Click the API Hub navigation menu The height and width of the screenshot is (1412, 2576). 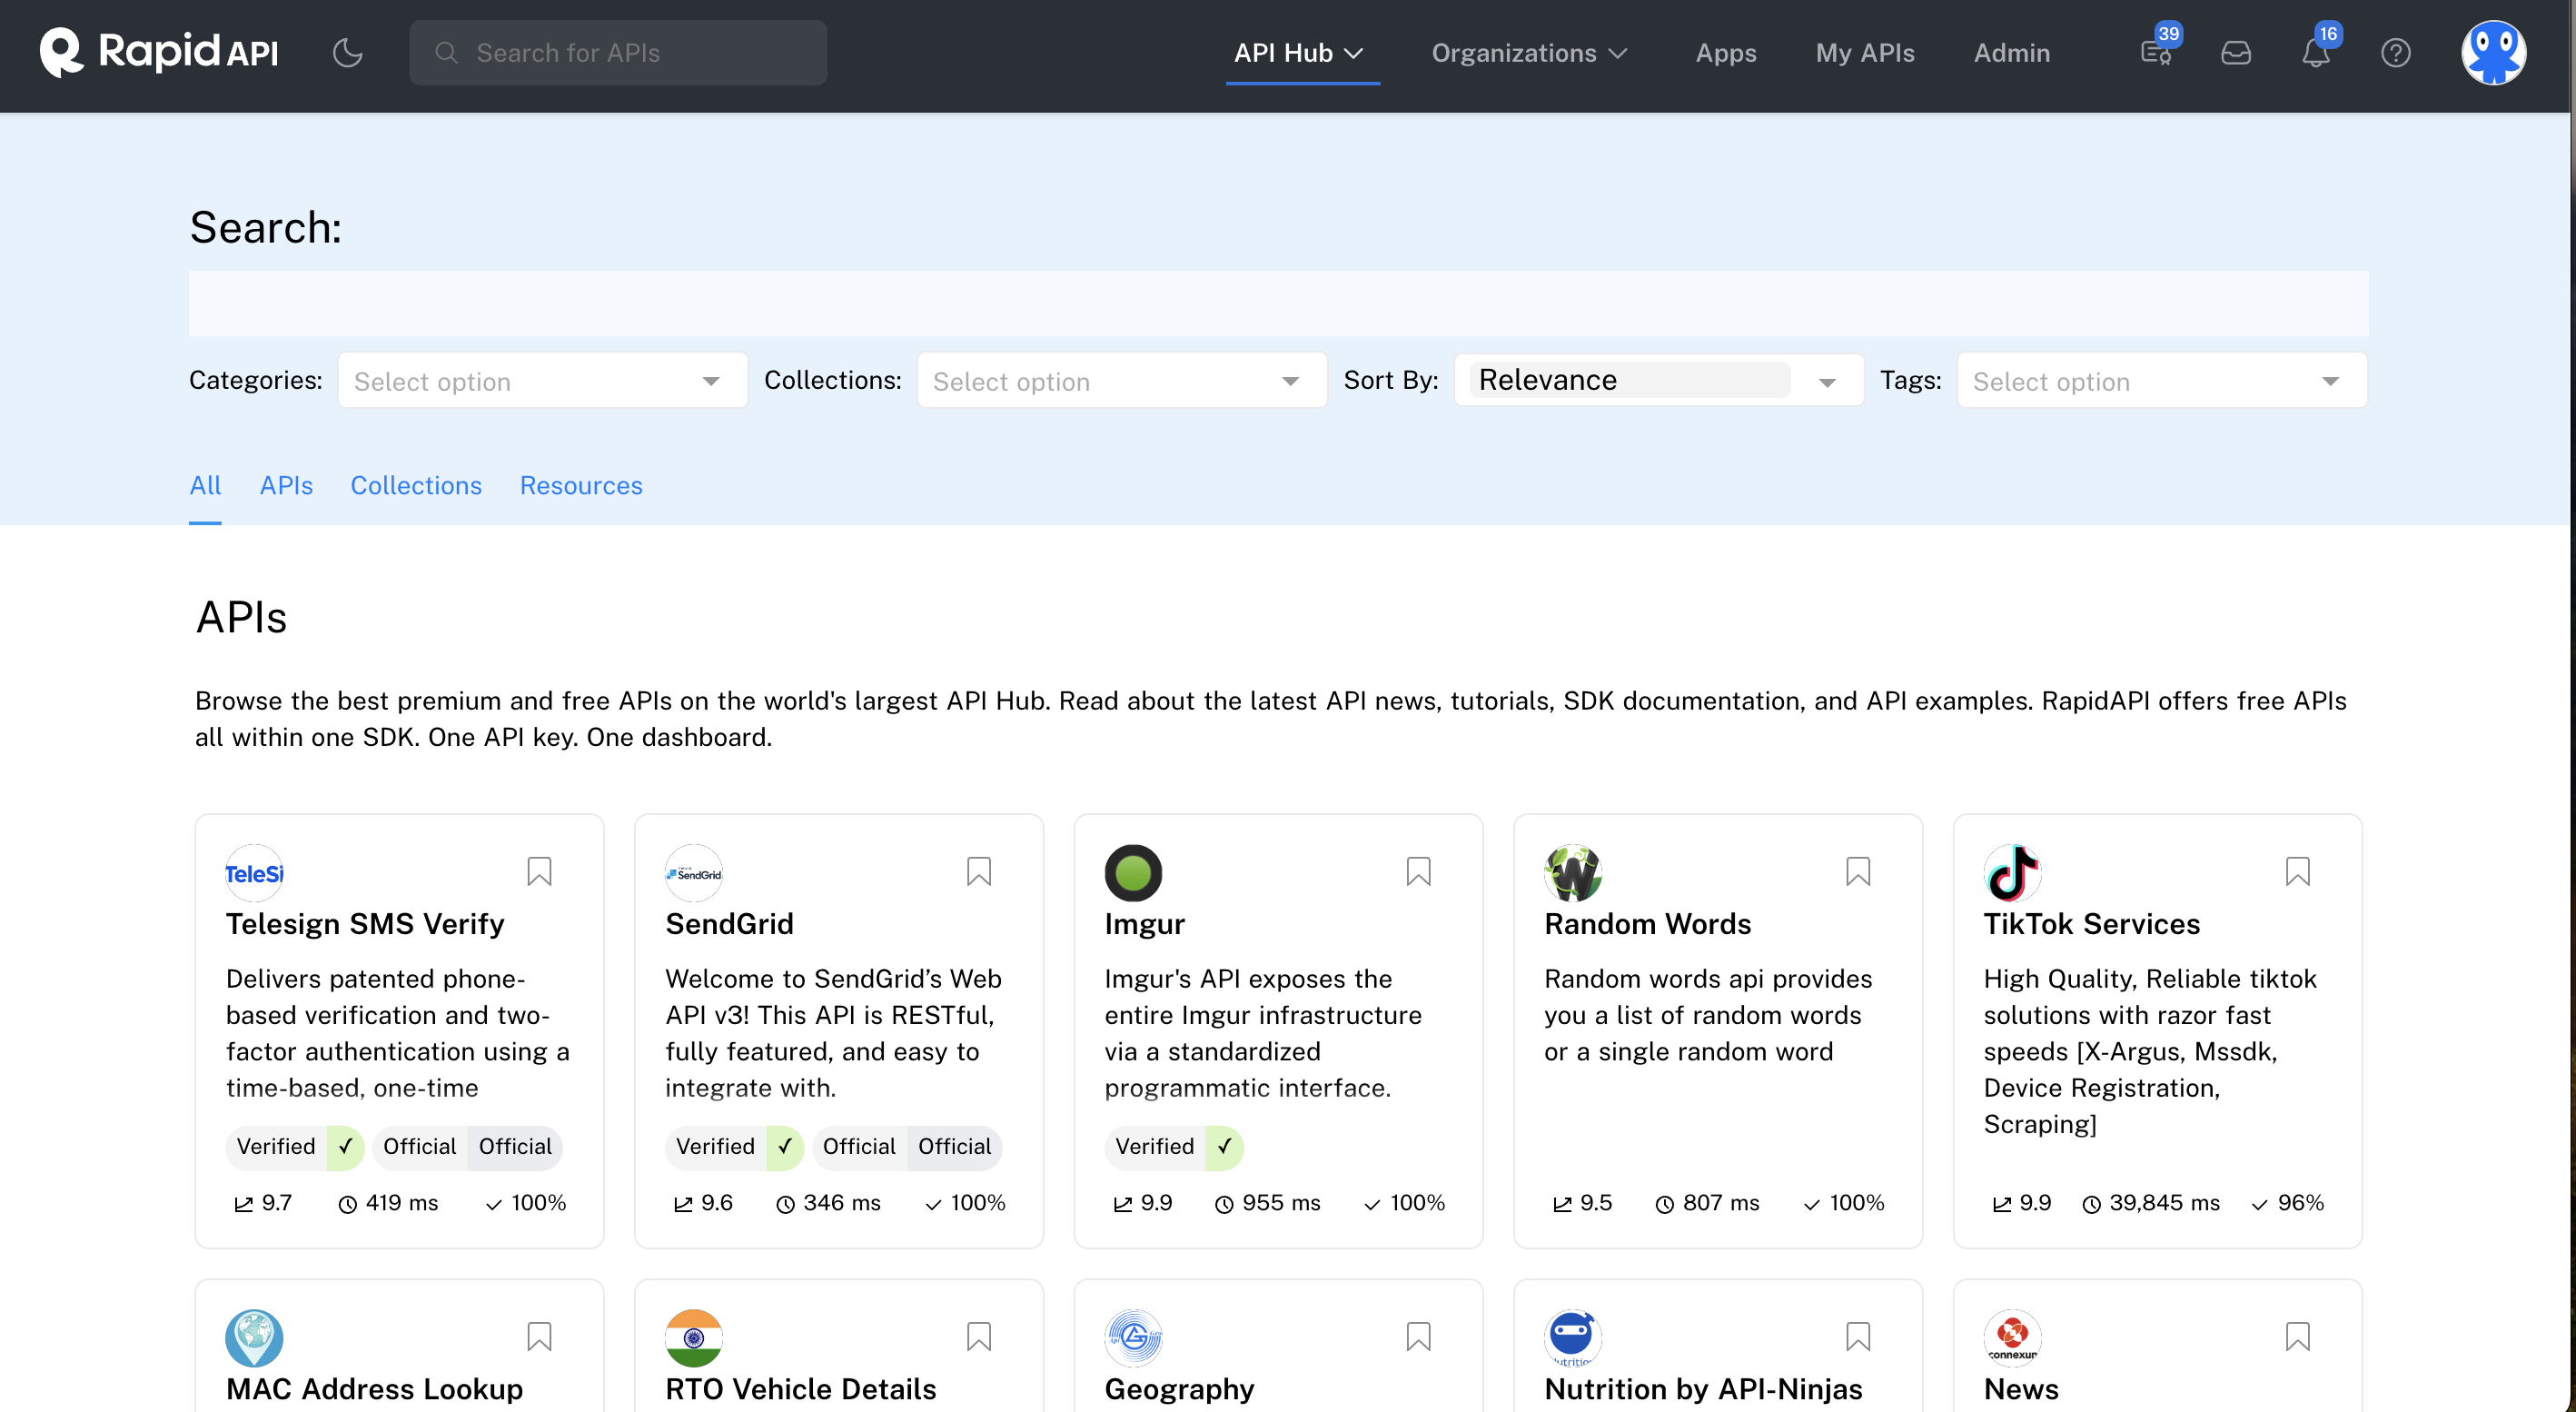click(x=1302, y=52)
